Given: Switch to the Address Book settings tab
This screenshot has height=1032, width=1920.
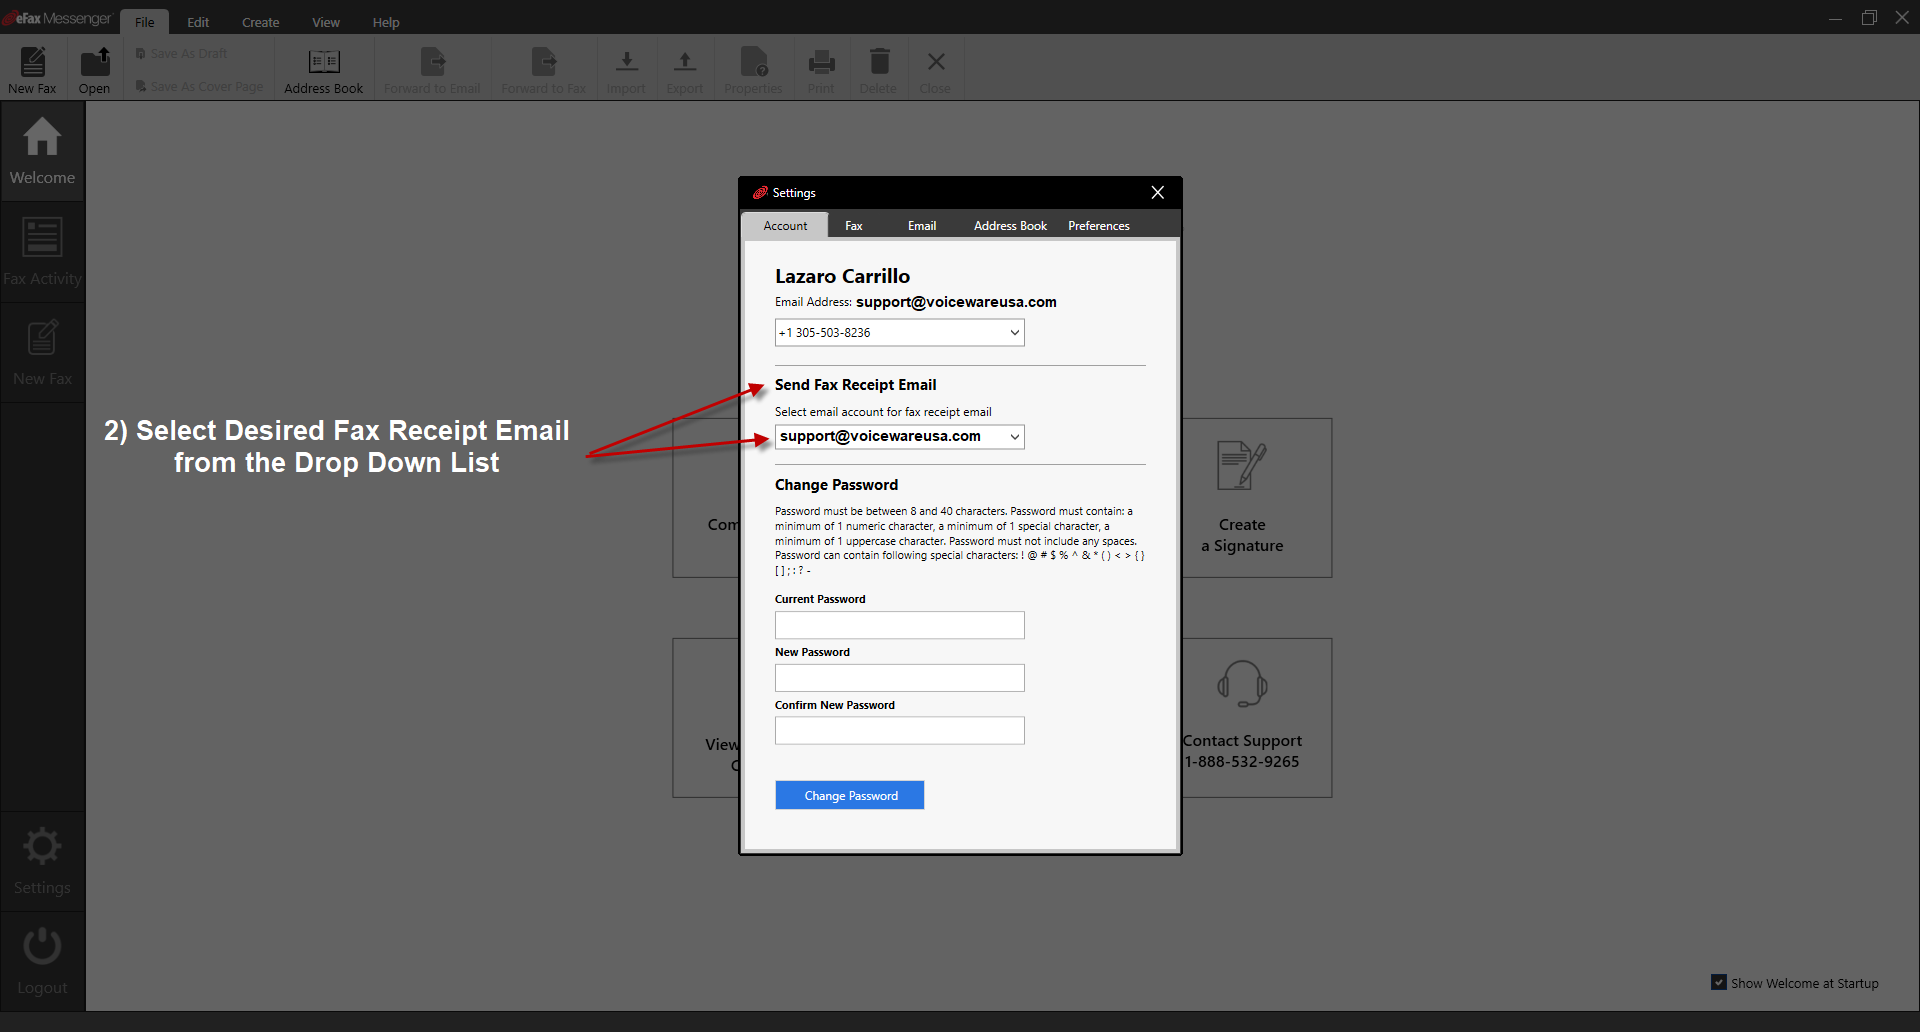Looking at the screenshot, I should 1010,225.
